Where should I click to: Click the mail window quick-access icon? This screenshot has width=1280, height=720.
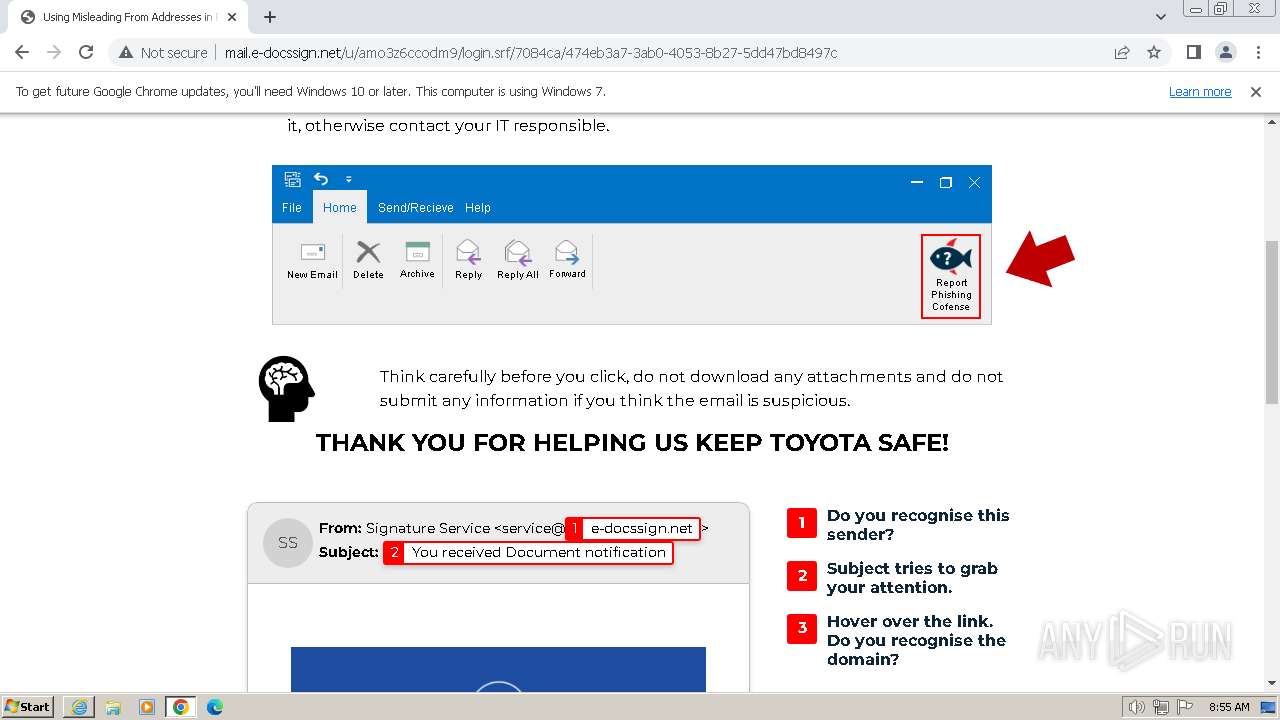tap(293, 180)
